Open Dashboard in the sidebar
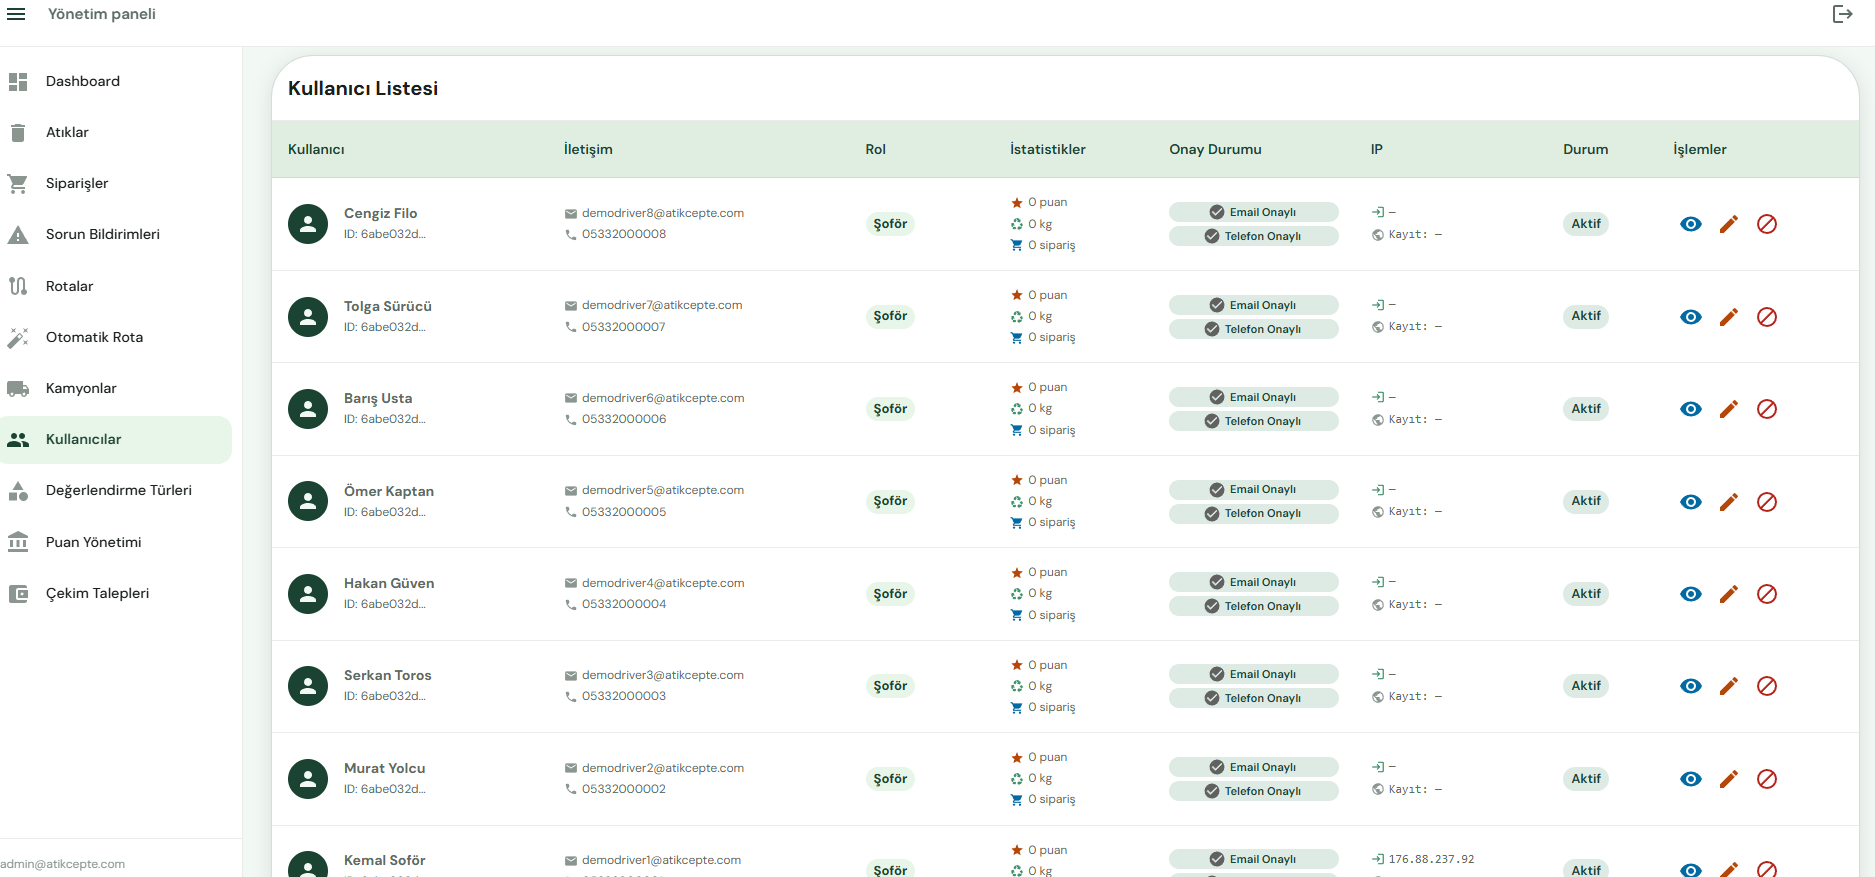 [x=116, y=81]
